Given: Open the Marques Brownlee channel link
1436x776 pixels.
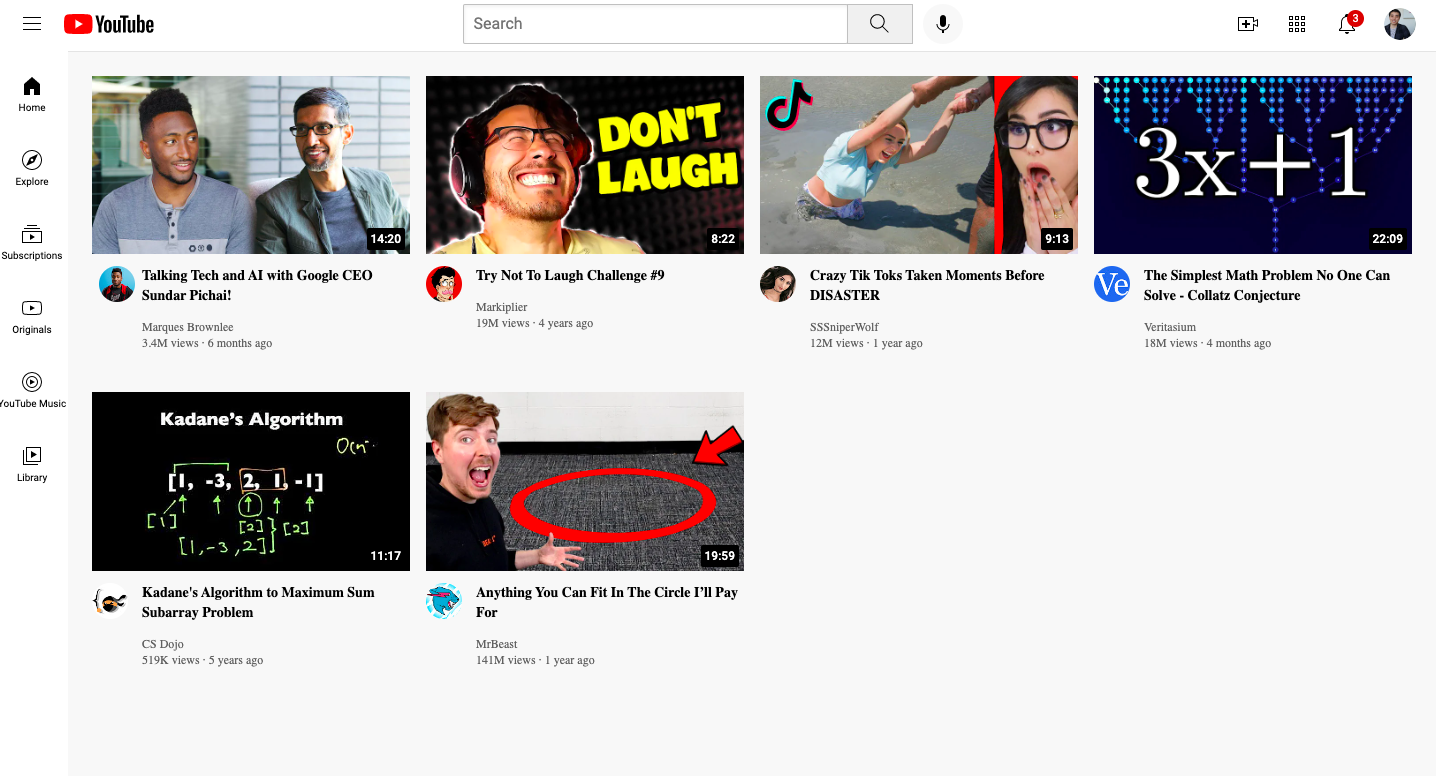Looking at the screenshot, I should 188,327.
